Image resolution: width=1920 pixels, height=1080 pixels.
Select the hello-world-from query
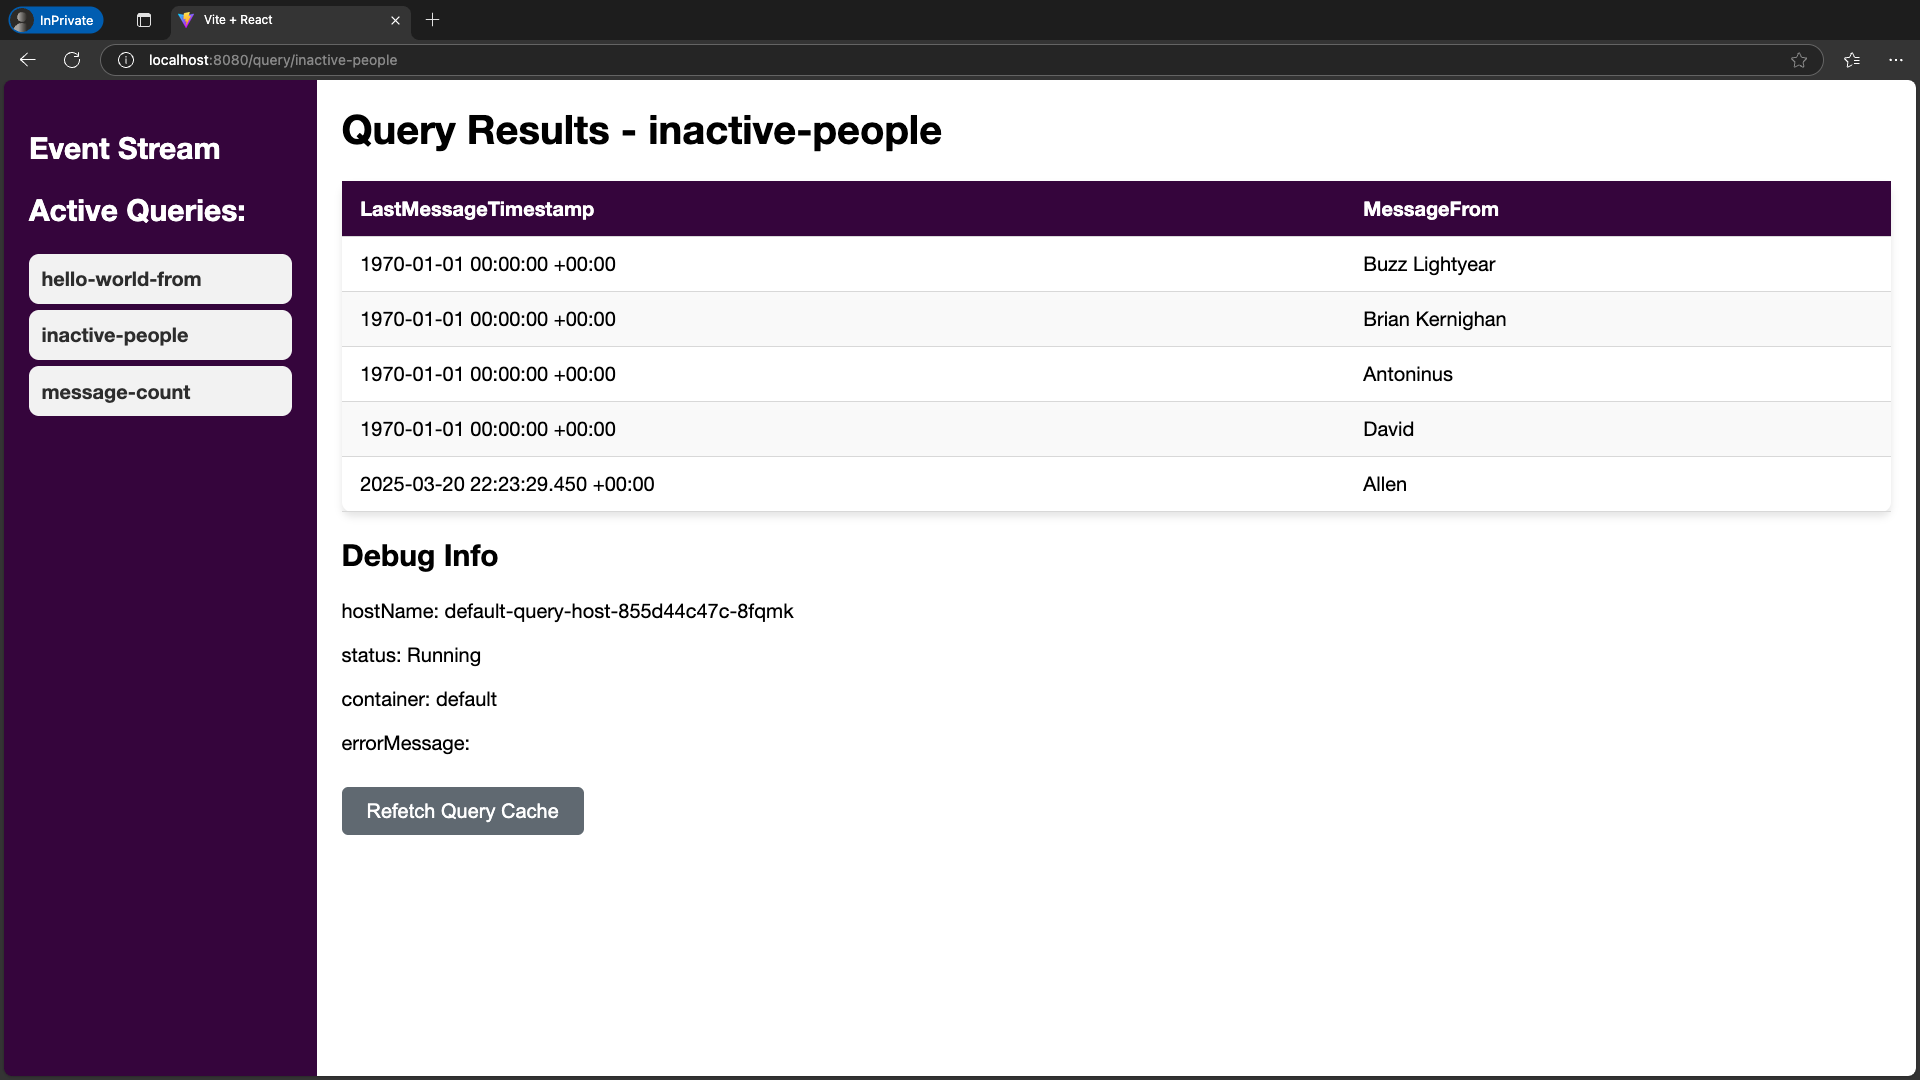point(159,279)
